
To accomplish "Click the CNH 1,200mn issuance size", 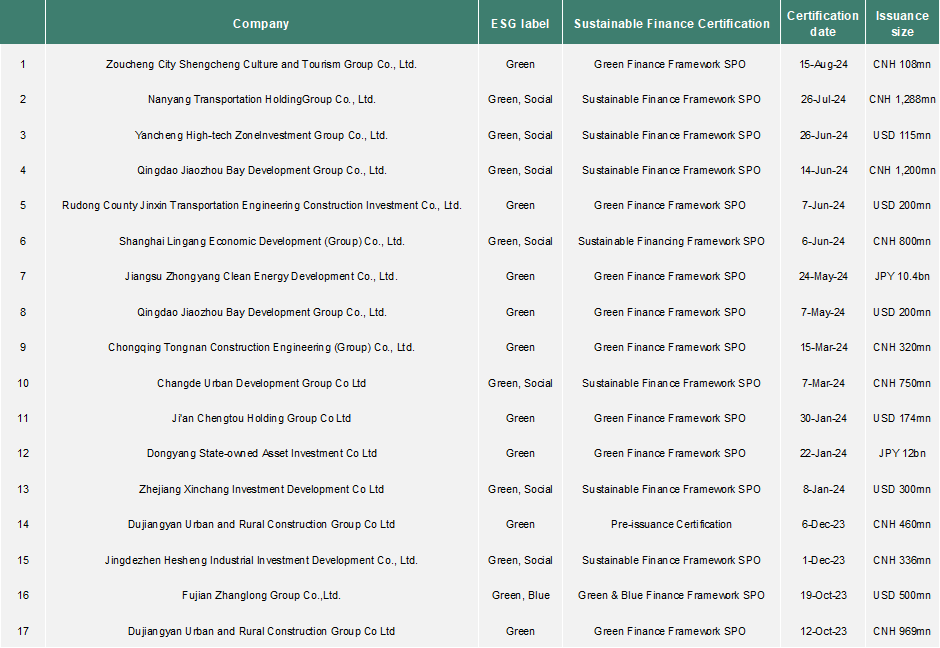I will pyautogui.click(x=902, y=170).
